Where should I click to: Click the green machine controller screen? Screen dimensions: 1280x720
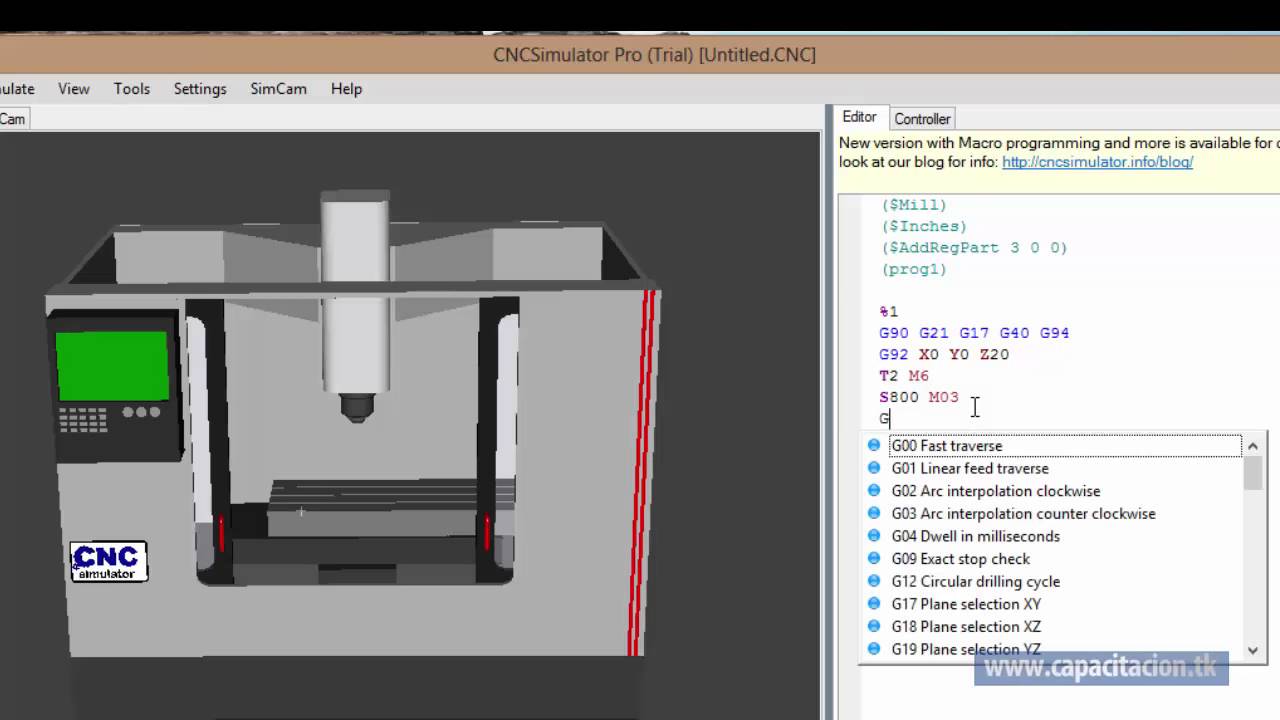tap(112, 366)
